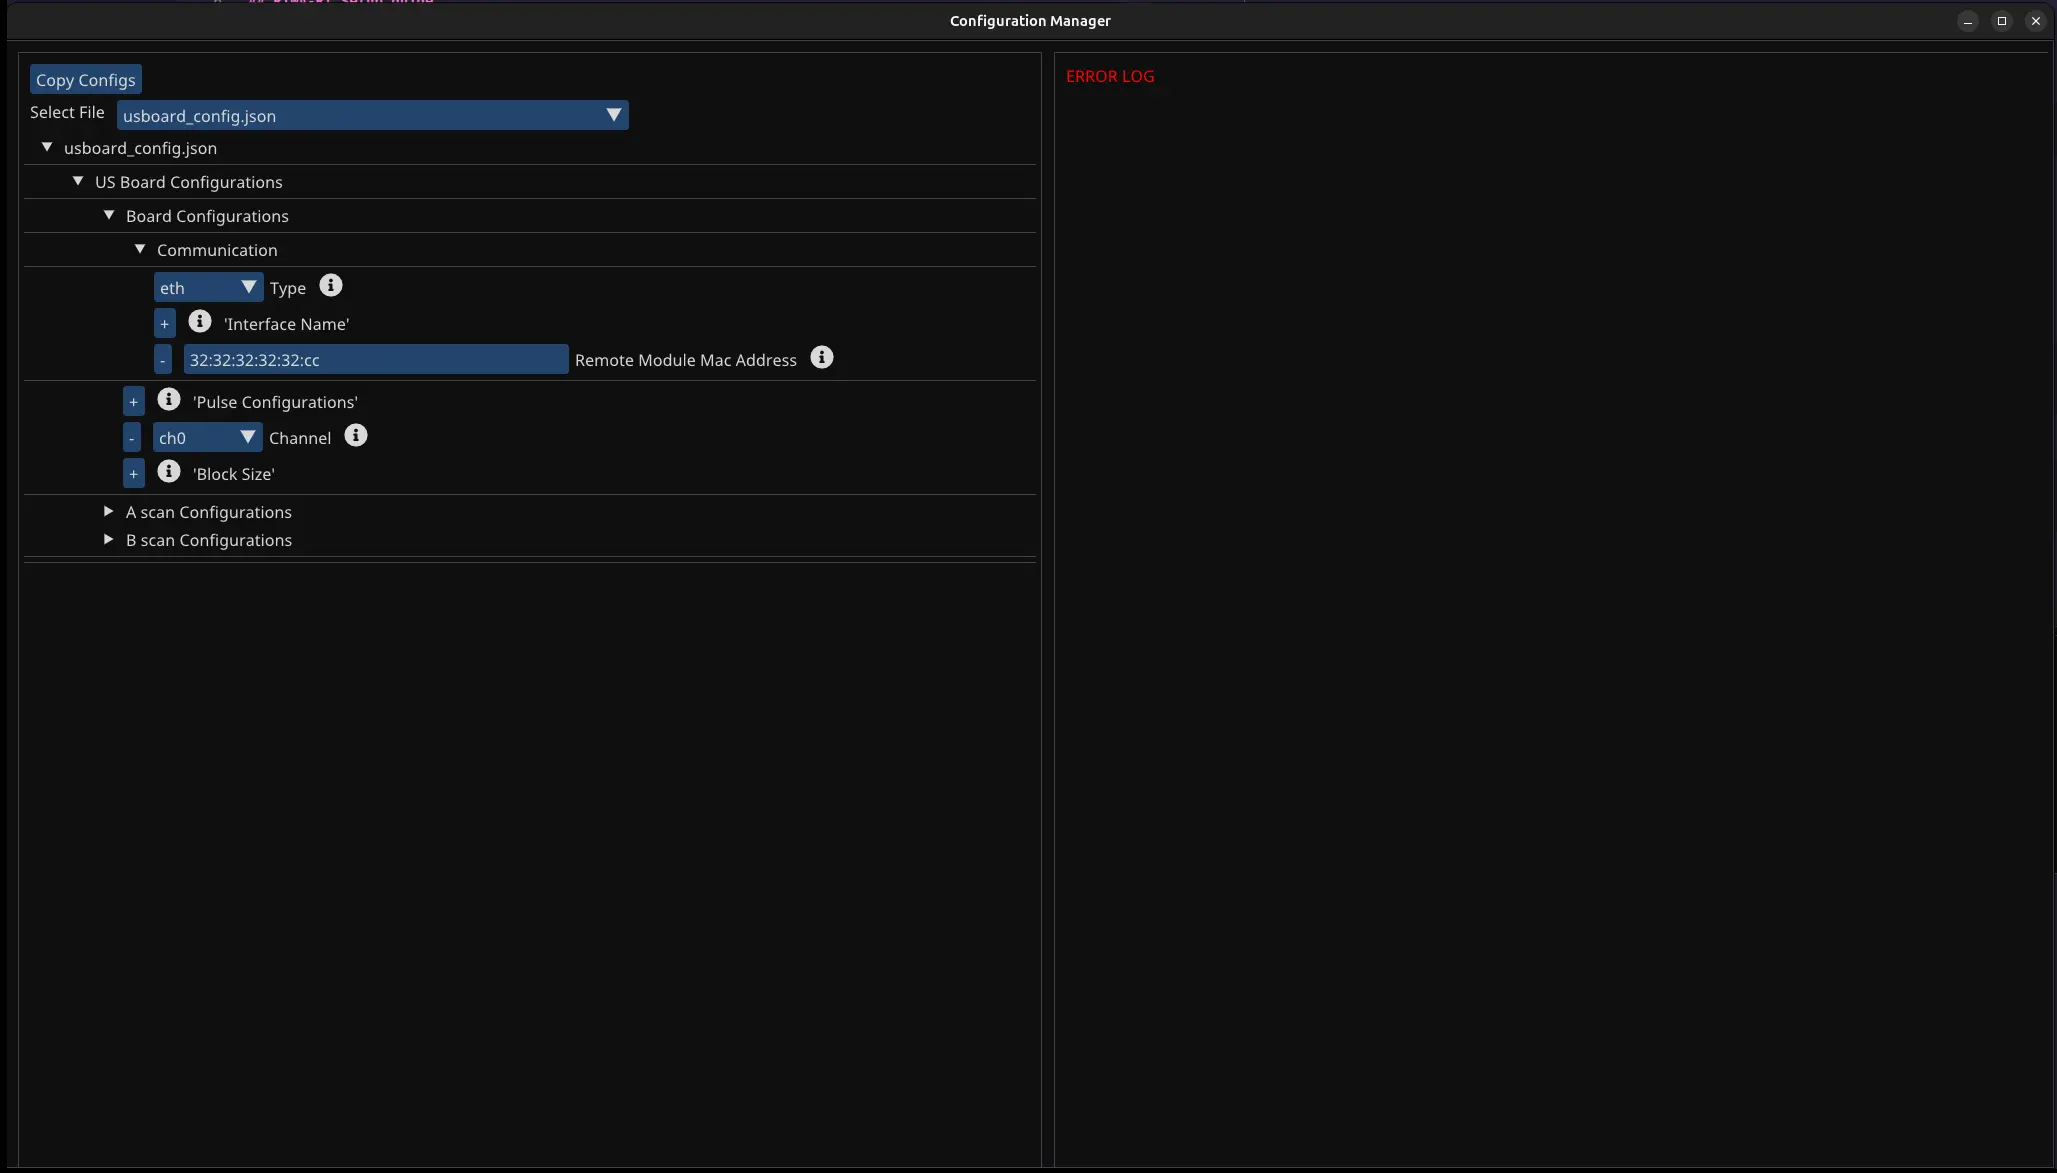Click info icon beside 'Pulse Configurations'
The width and height of the screenshot is (2057, 1173).
coord(169,400)
